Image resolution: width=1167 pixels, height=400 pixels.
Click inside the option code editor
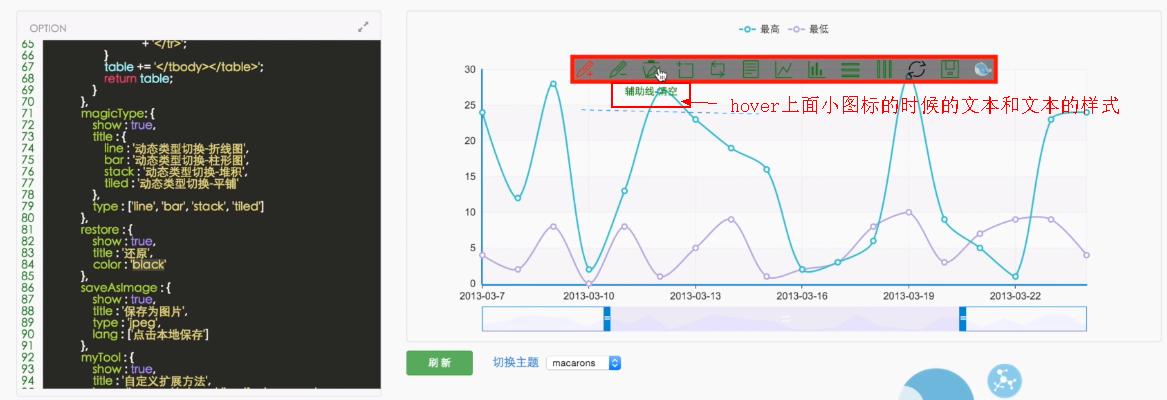211,215
